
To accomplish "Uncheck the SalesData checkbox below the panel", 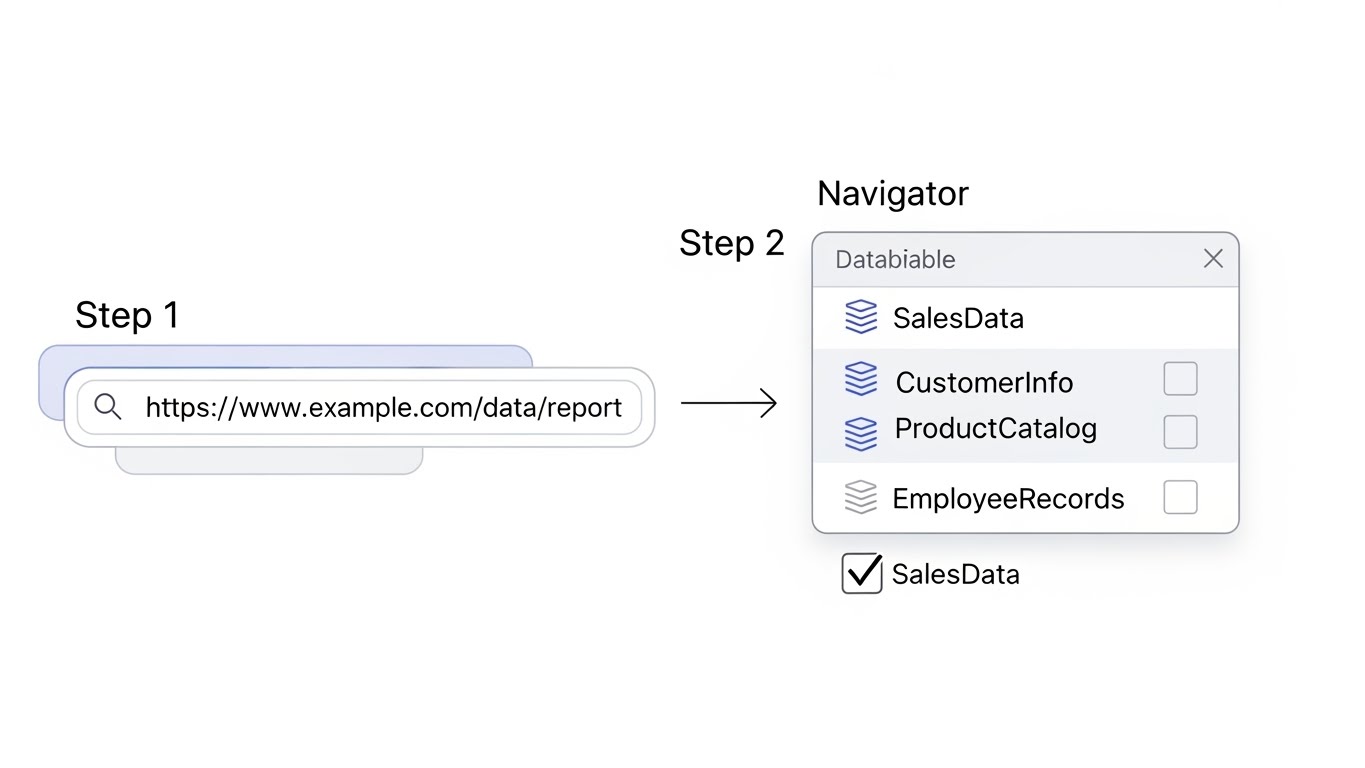I will point(861,574).
